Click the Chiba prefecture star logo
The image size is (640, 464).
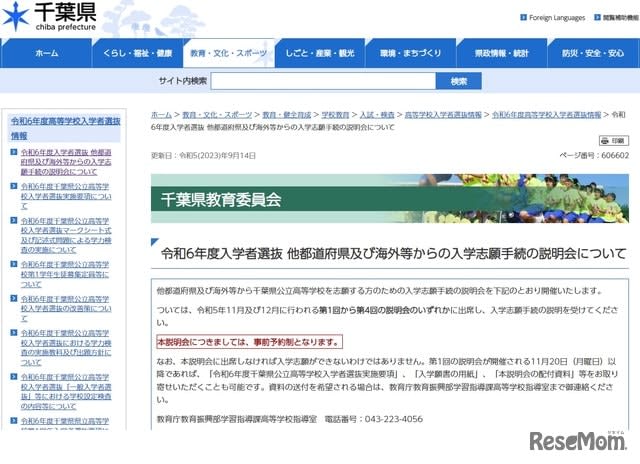16,17
